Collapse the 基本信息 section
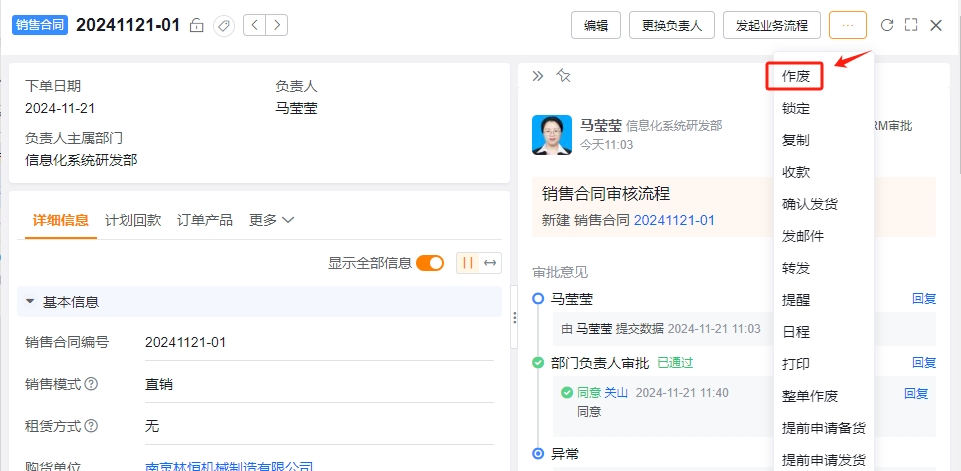961x471 pixels. coord(29,302)
